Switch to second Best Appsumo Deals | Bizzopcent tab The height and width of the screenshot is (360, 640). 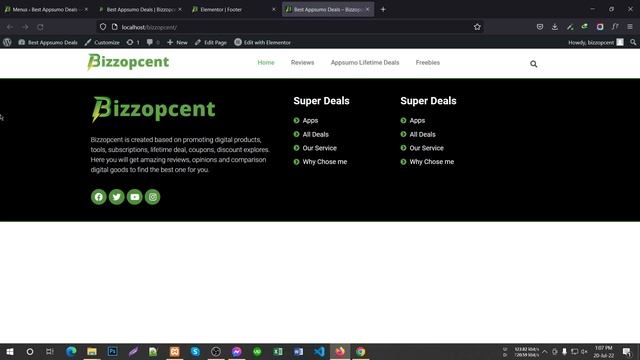tap(140, 9)
